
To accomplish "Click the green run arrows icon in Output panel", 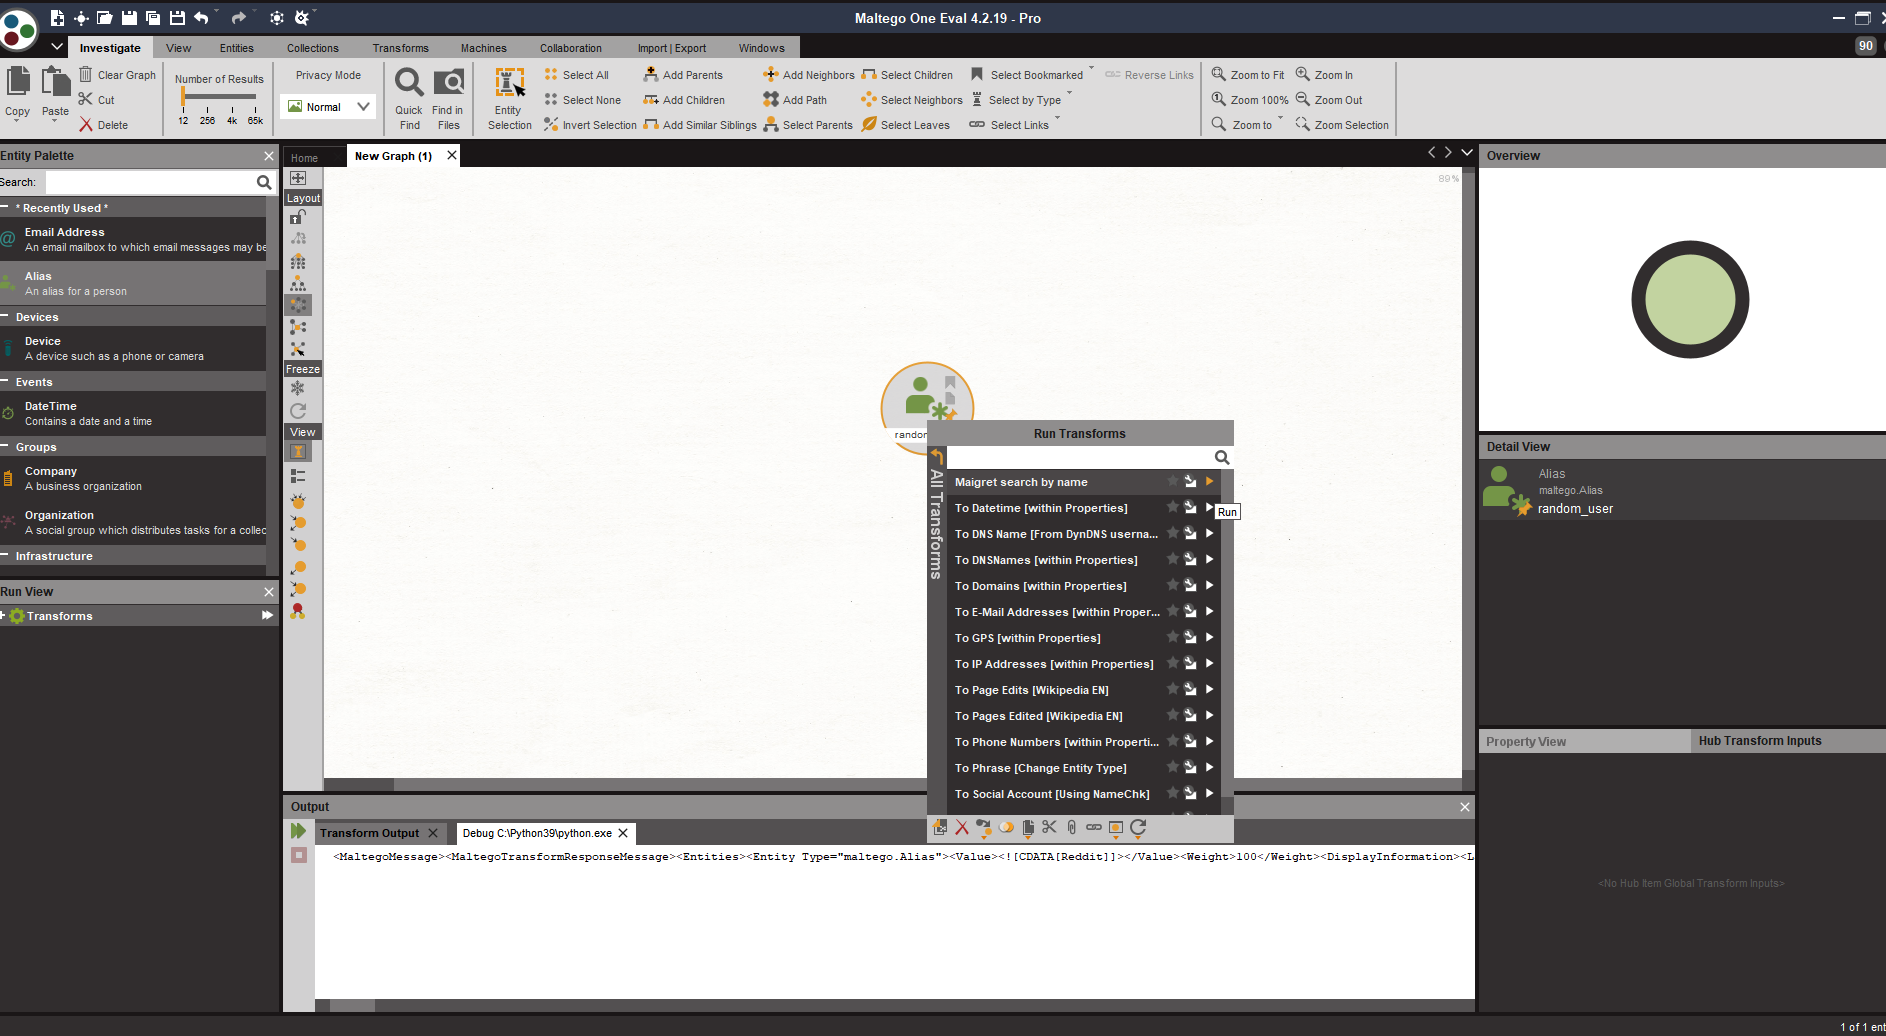I will click(298, 831).
